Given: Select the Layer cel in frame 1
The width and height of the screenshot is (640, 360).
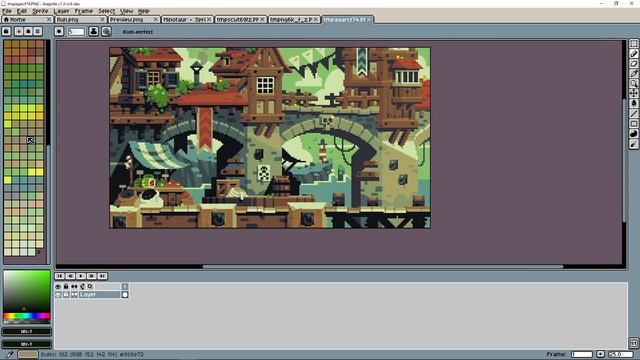Looking at the screenshot, I should point(125,295).
